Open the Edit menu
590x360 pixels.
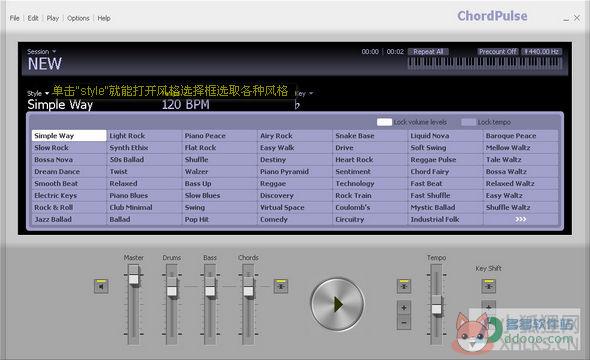point(33,18)
